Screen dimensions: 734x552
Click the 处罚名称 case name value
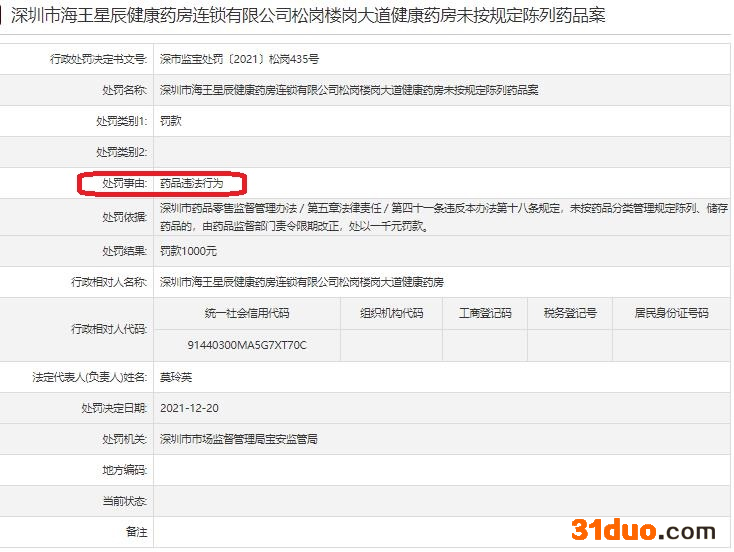point(349,90)
